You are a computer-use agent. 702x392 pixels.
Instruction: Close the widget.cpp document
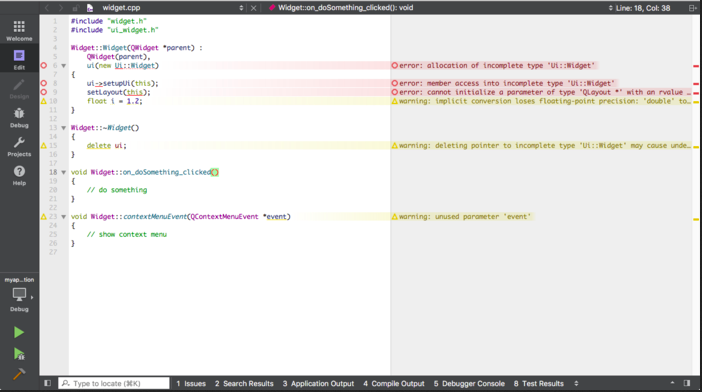(x=253, y=8)
